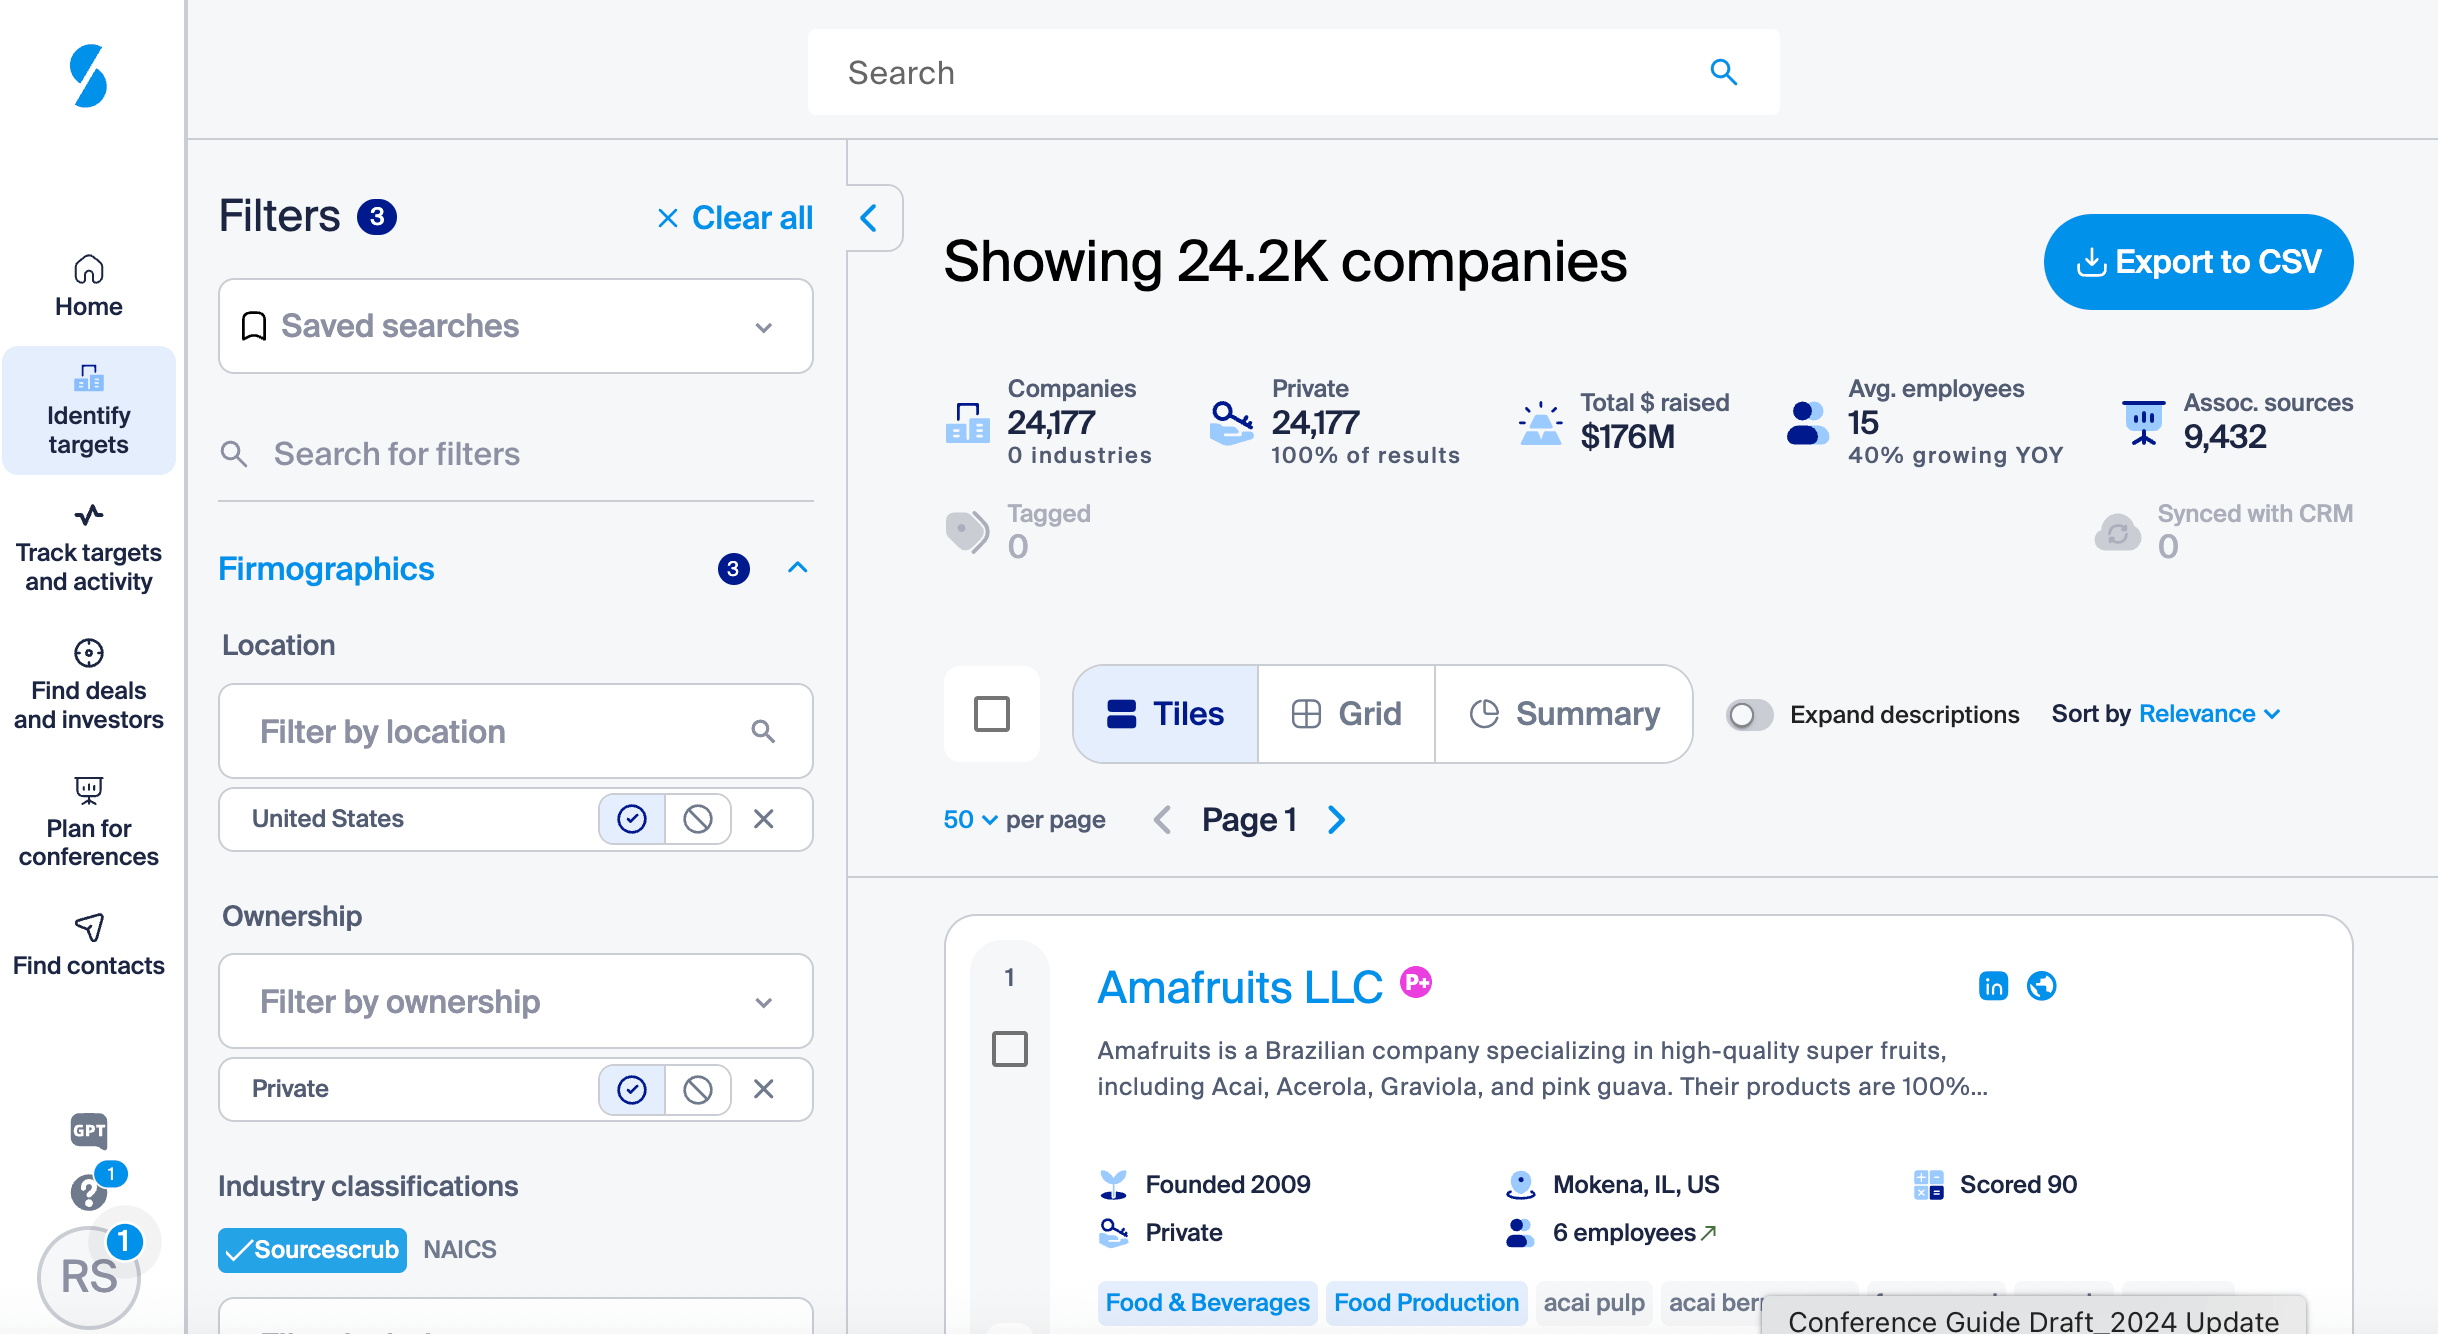Click the Filter by location field

[500, 732]
